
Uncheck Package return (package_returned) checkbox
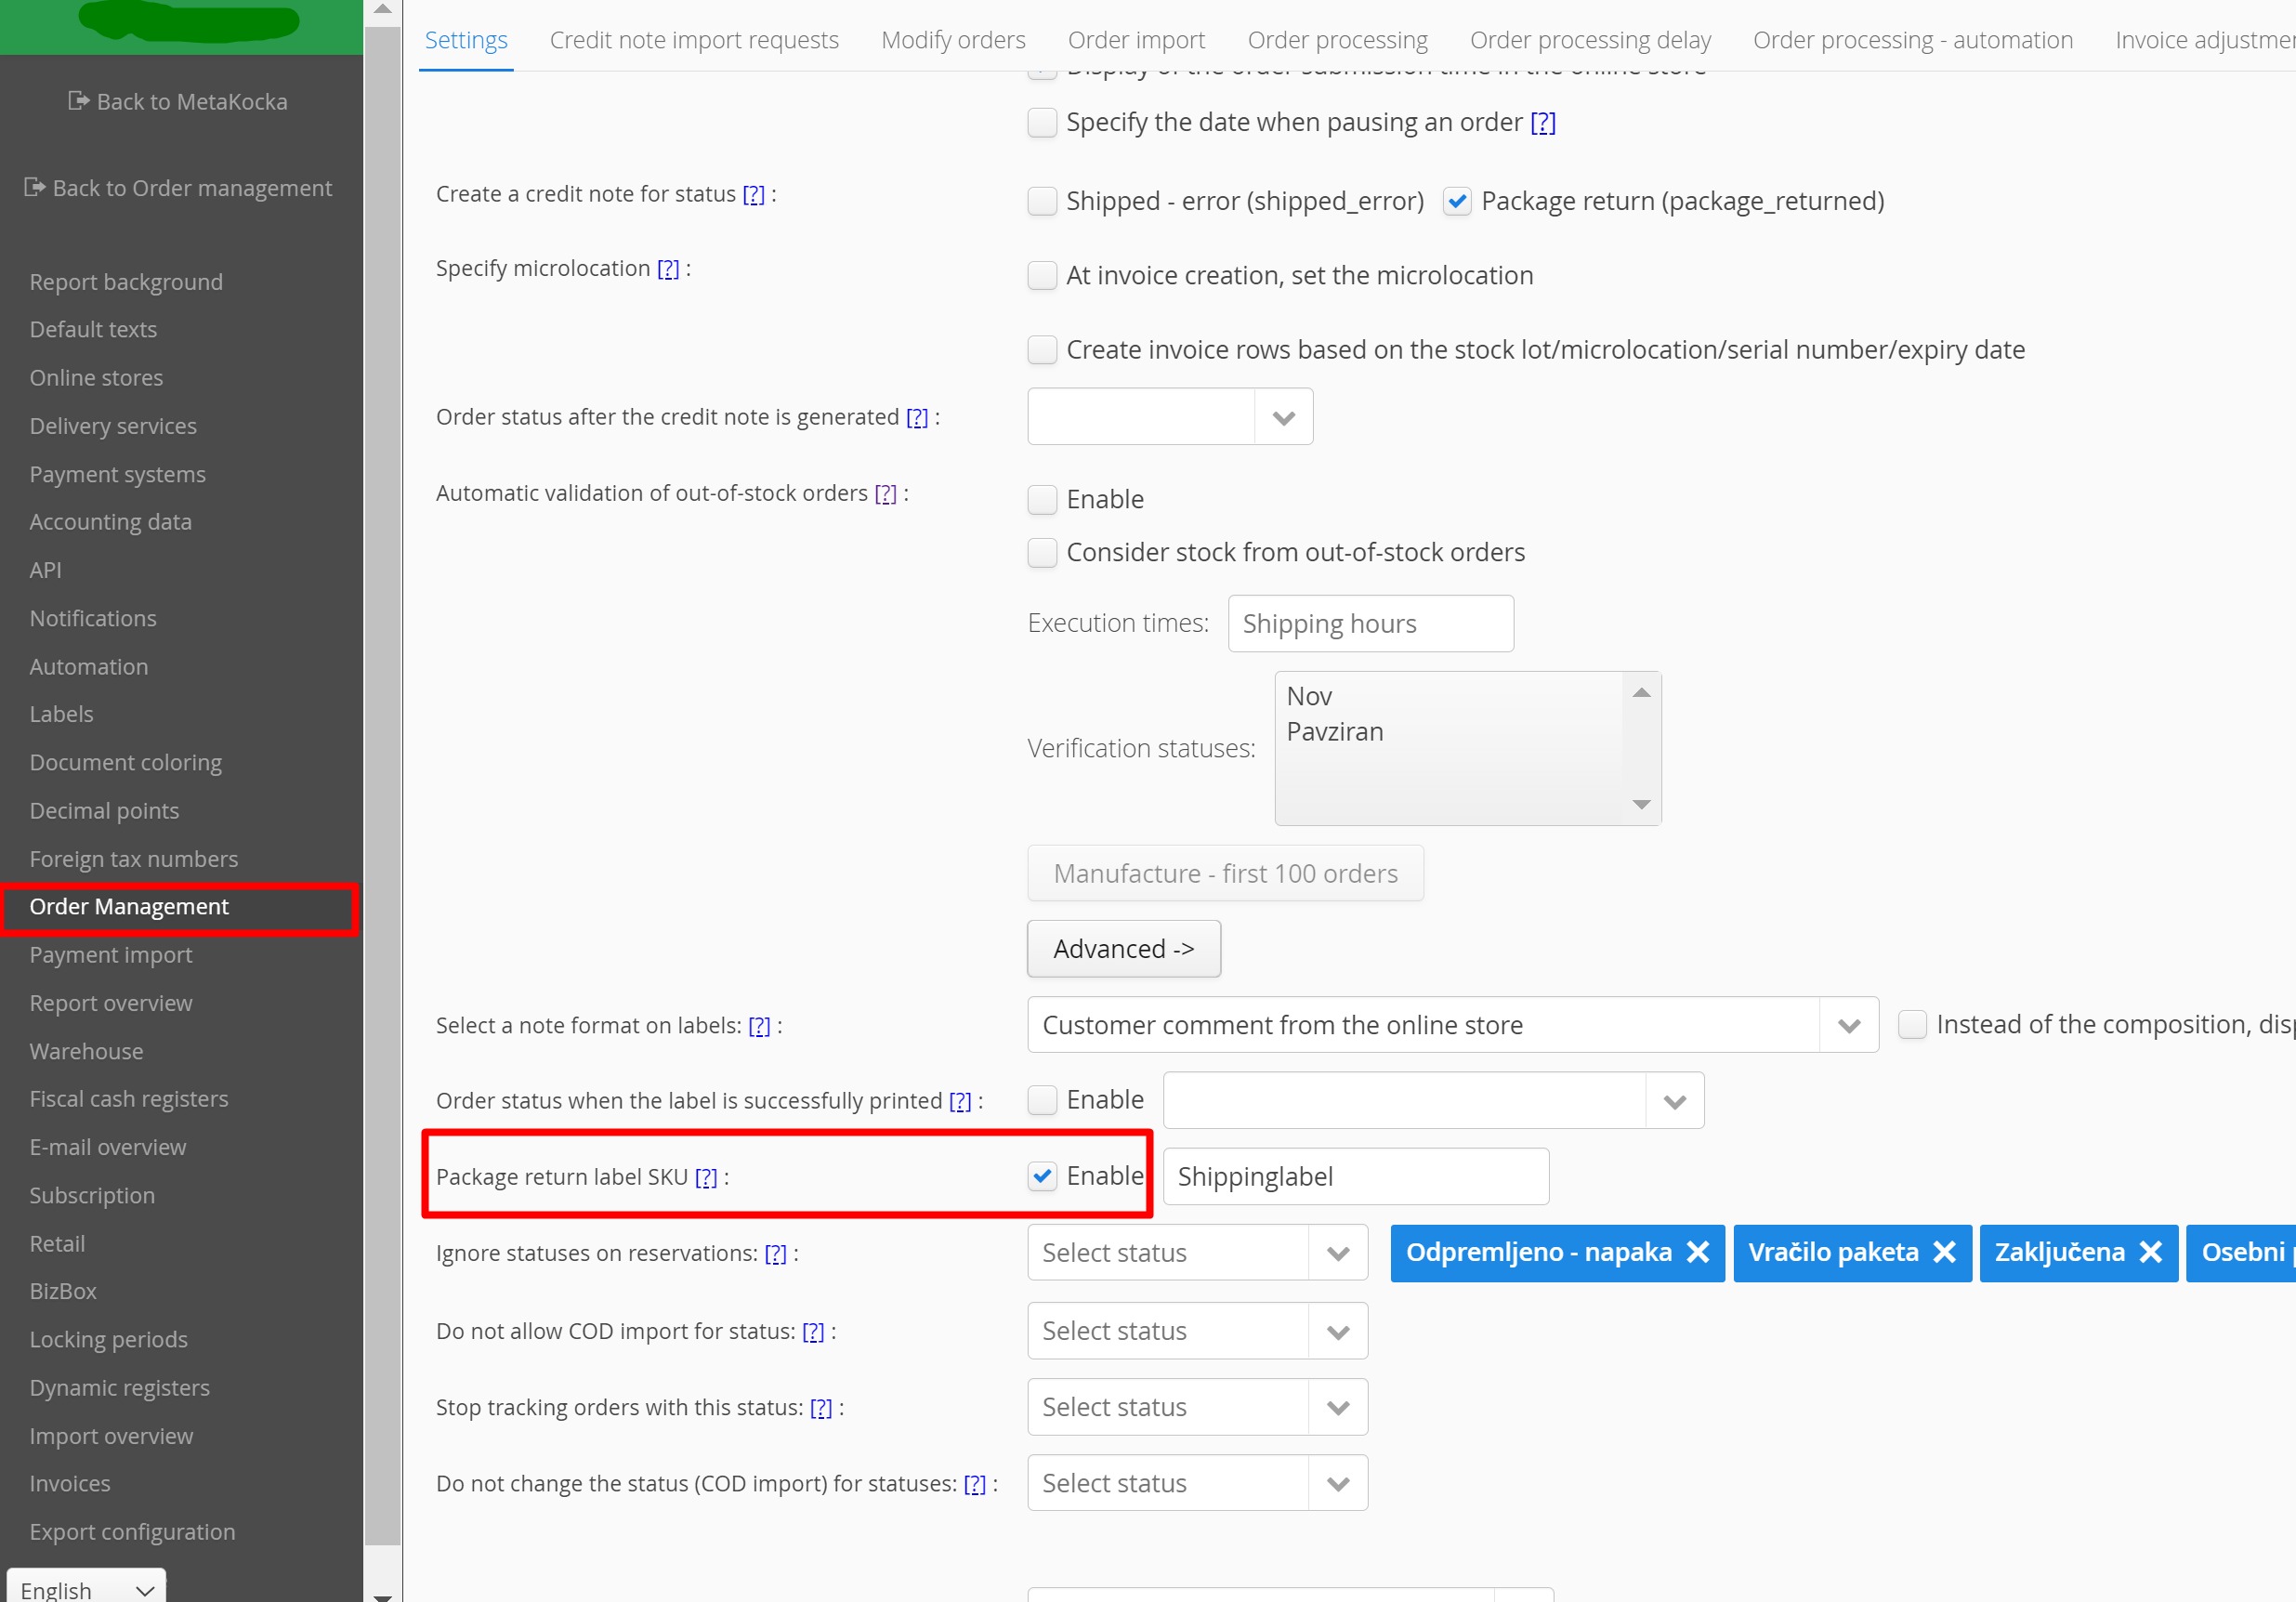1456,201
